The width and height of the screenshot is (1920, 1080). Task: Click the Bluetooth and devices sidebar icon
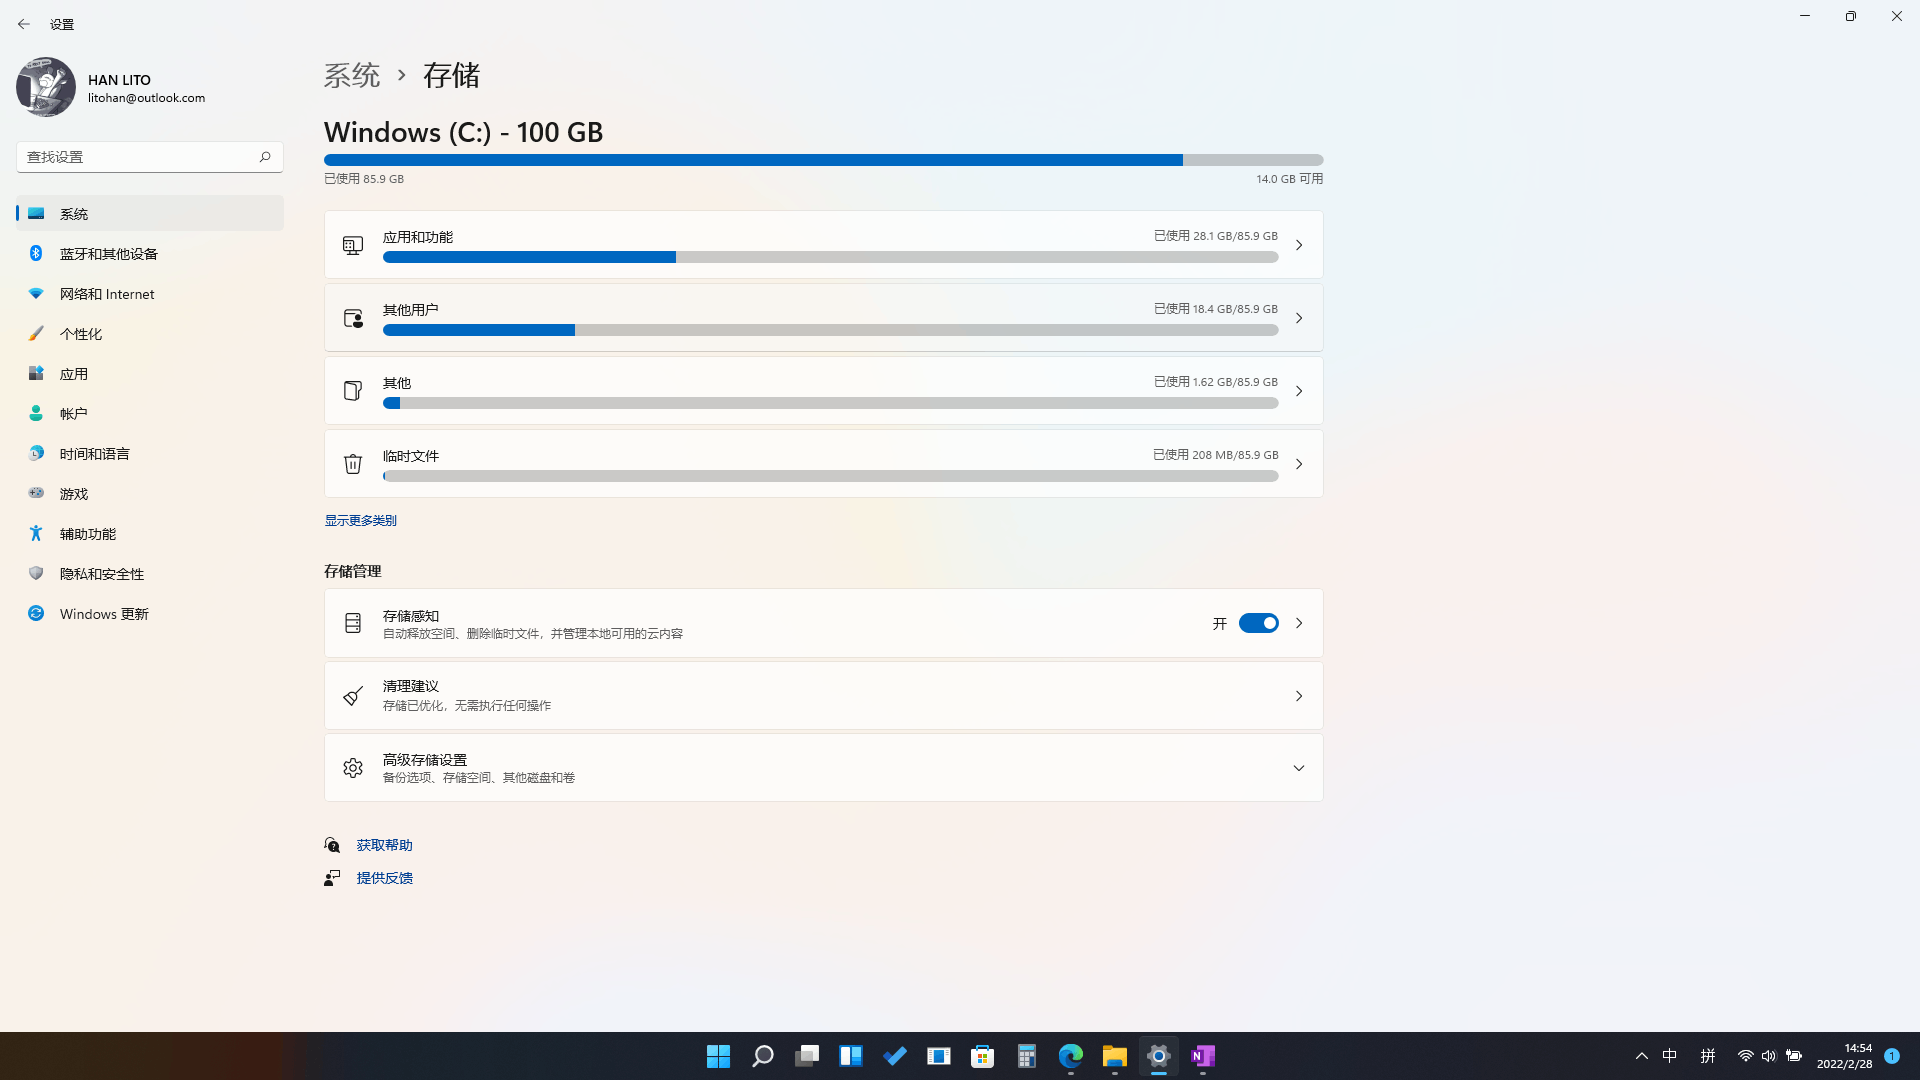coord(36,254)
